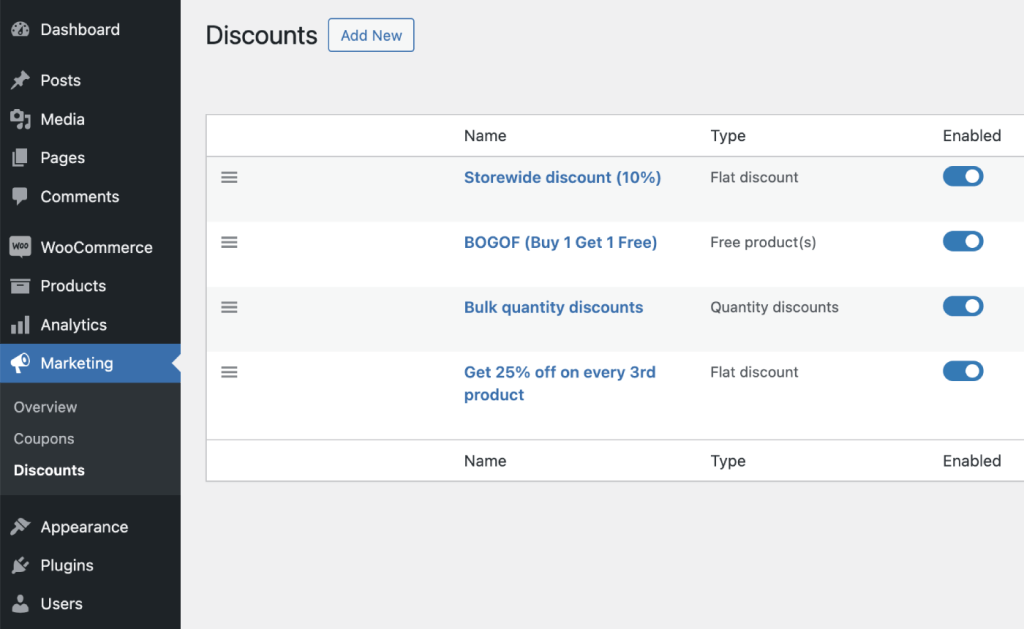Click the Posts pin icon
Image resolution: width=1024 pixels, height=629 pixels.
click(22, 80)
